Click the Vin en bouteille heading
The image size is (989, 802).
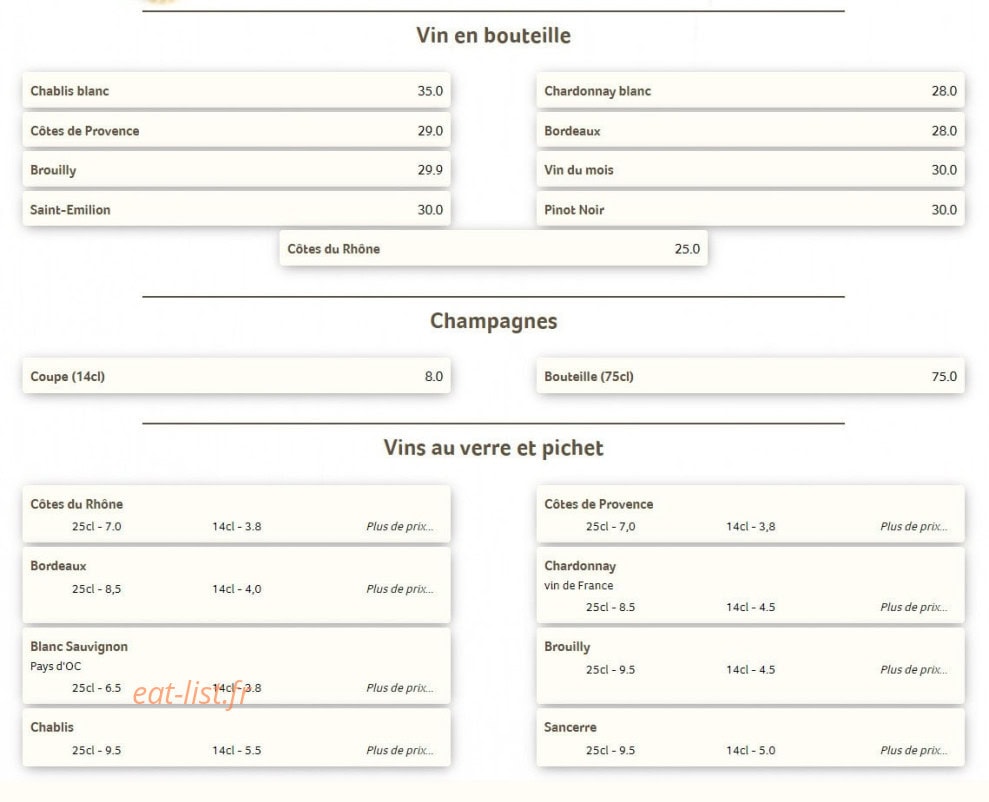tap(494, 35)
